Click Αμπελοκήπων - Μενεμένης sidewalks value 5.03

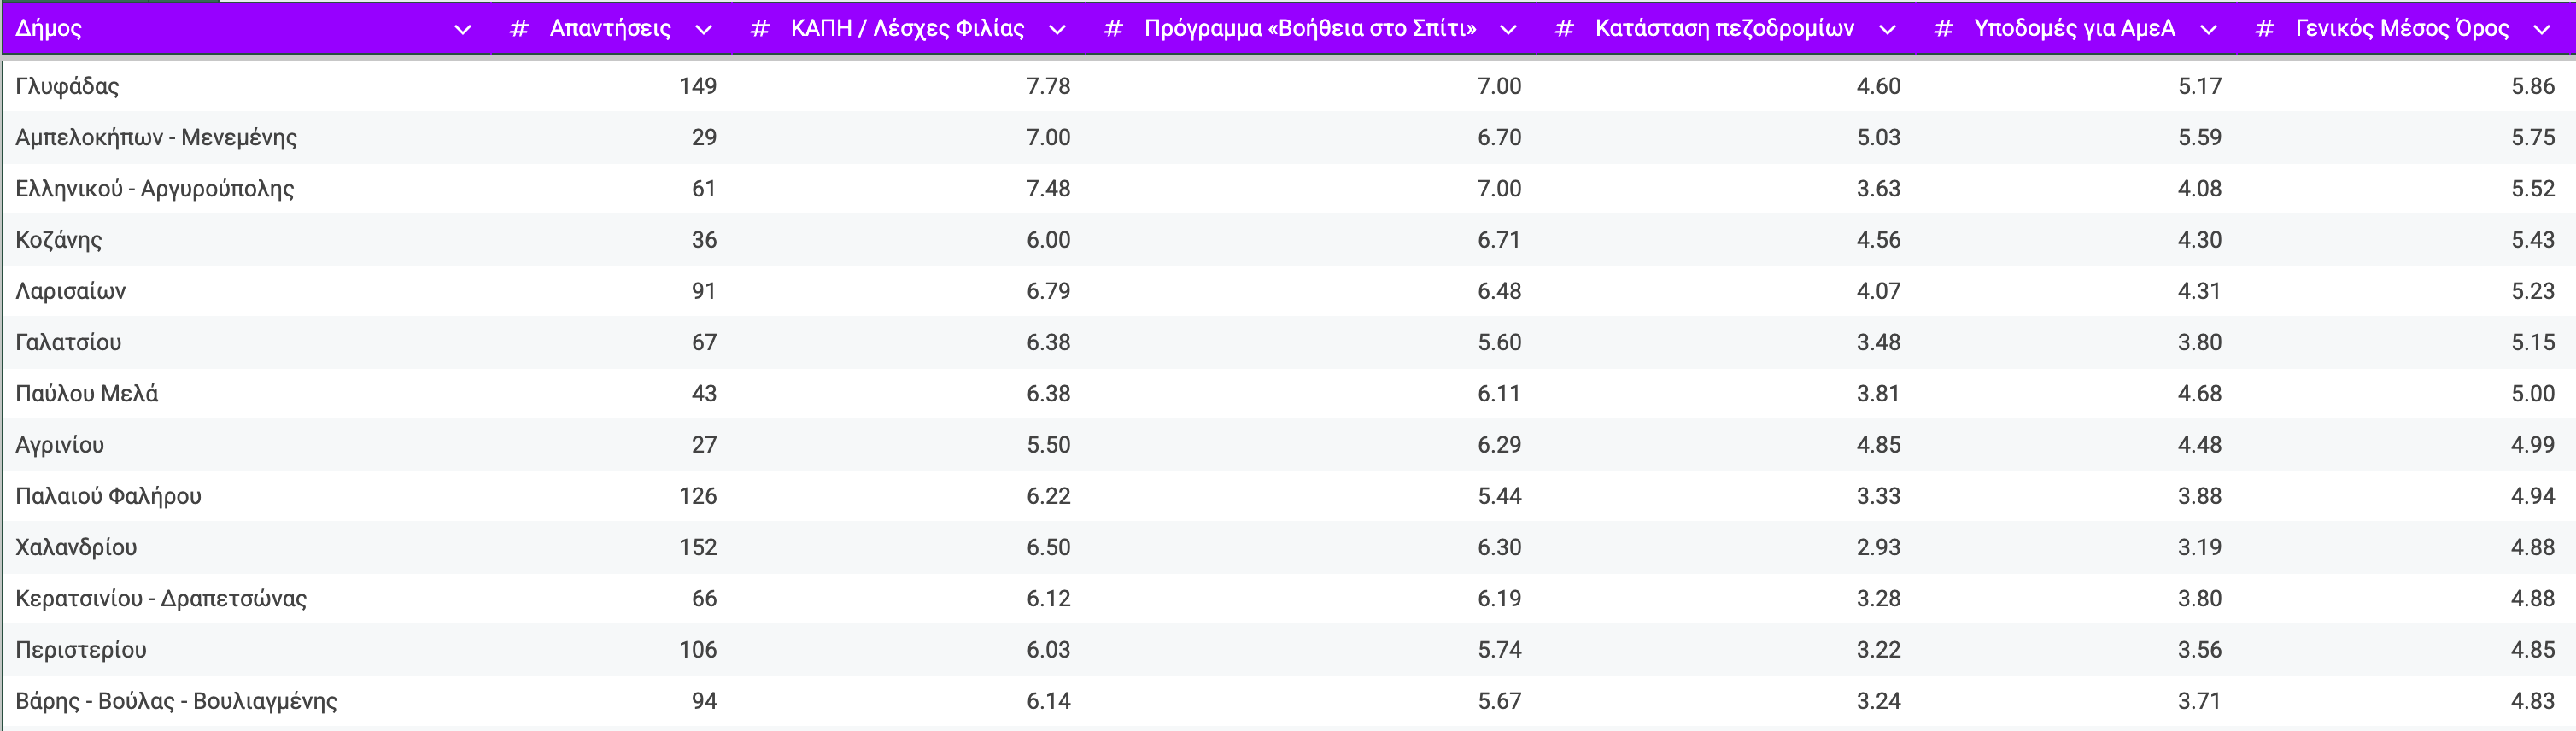coord(1878,137)
